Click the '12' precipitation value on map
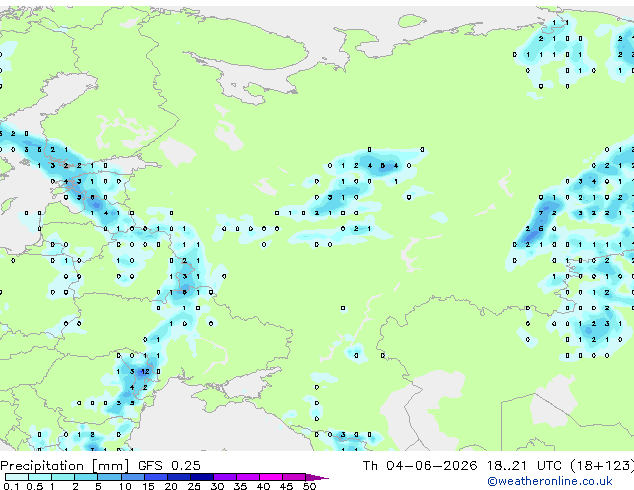The height and width of the screenshot is (490, 634). pyautogui.click(x=145, y=372)
